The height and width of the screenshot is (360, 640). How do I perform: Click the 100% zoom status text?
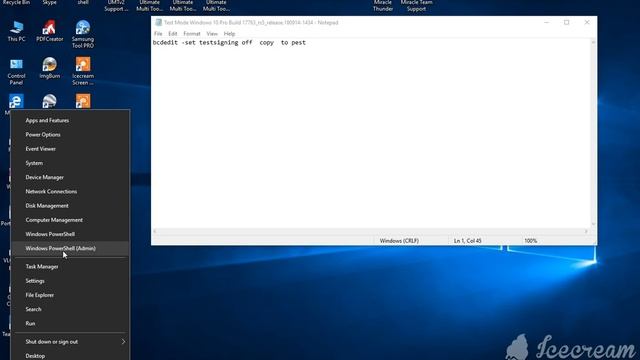531,241
